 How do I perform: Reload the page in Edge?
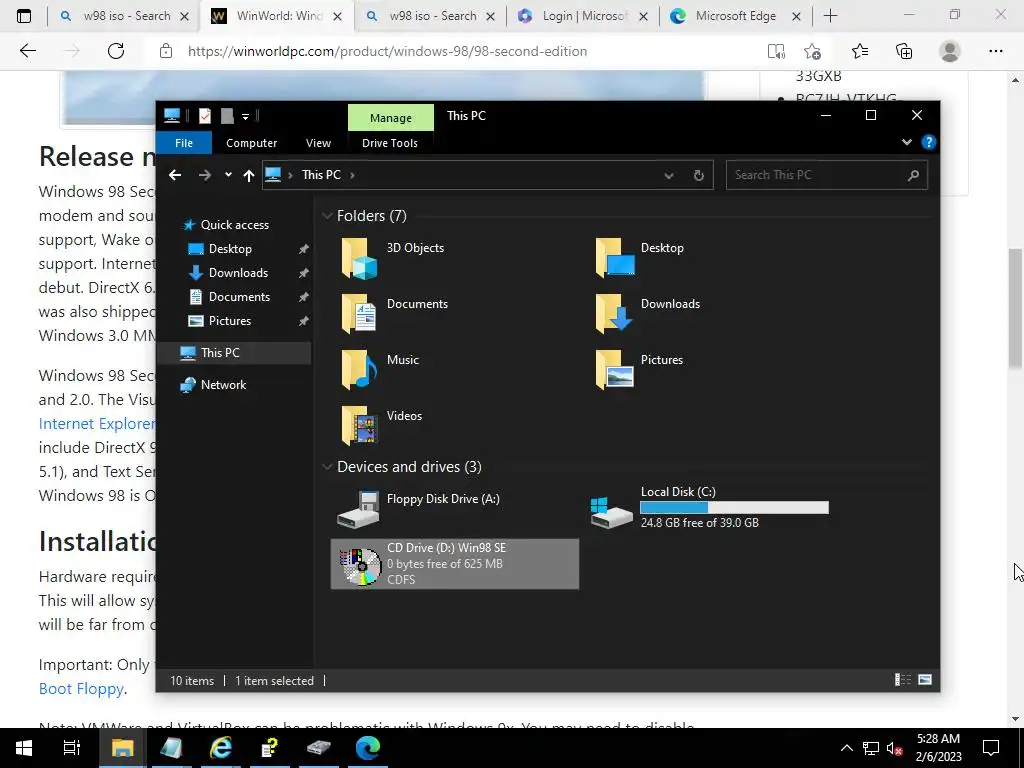click(x=116, y=51)
